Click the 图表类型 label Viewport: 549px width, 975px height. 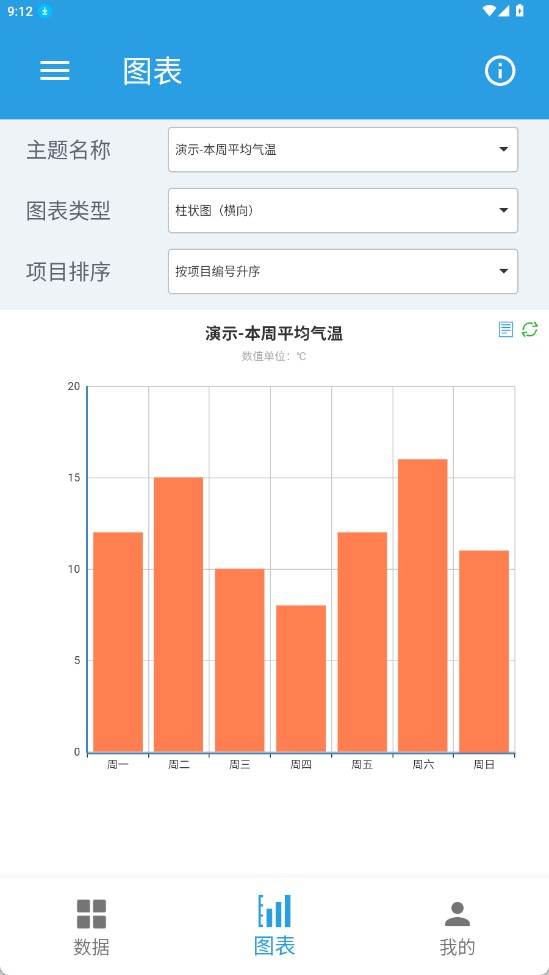(68, 211)
